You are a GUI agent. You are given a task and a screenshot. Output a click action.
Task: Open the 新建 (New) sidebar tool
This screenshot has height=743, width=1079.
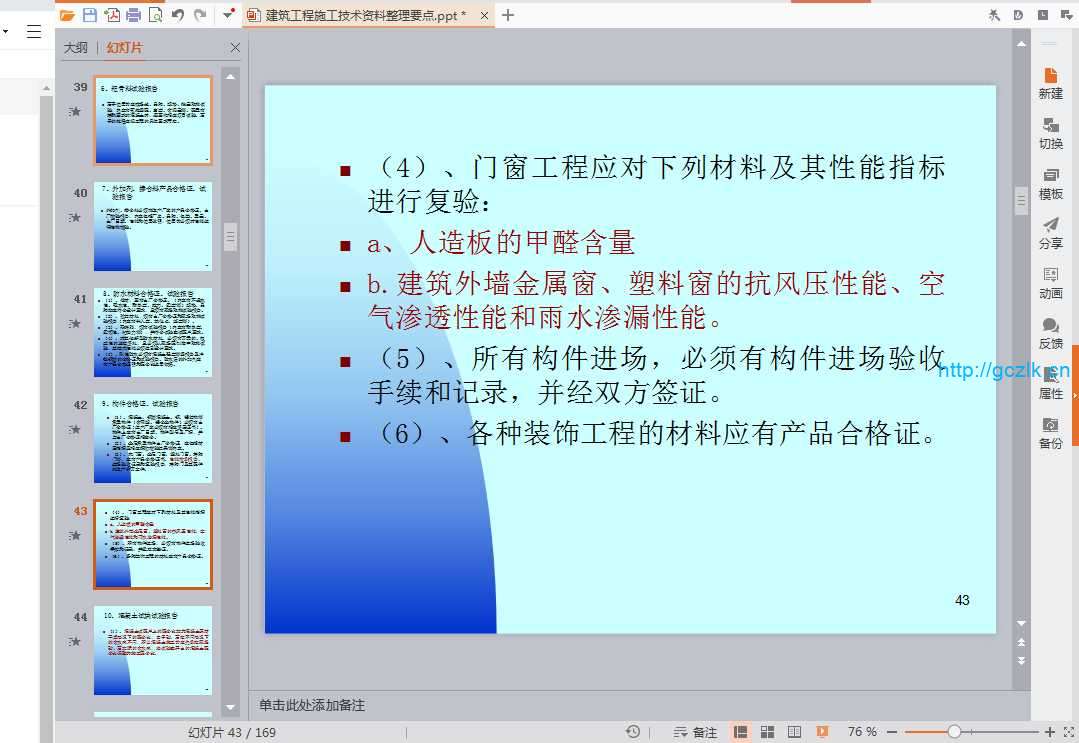1050,83
